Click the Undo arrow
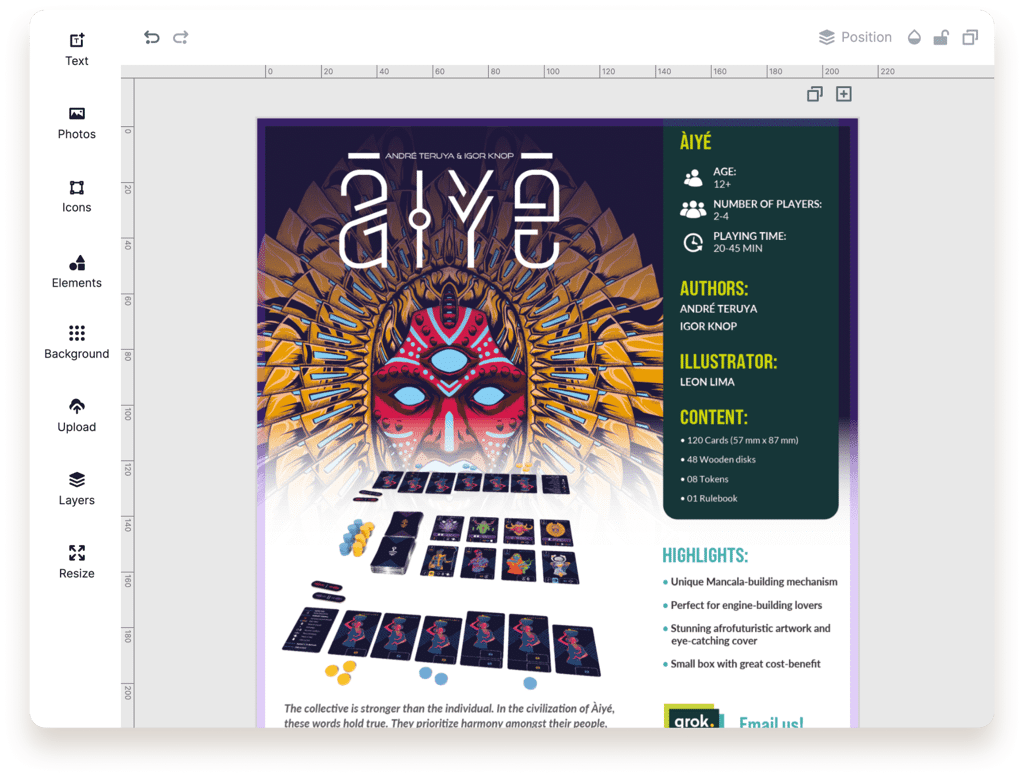 pyautogui.click(x=152, y=37)
